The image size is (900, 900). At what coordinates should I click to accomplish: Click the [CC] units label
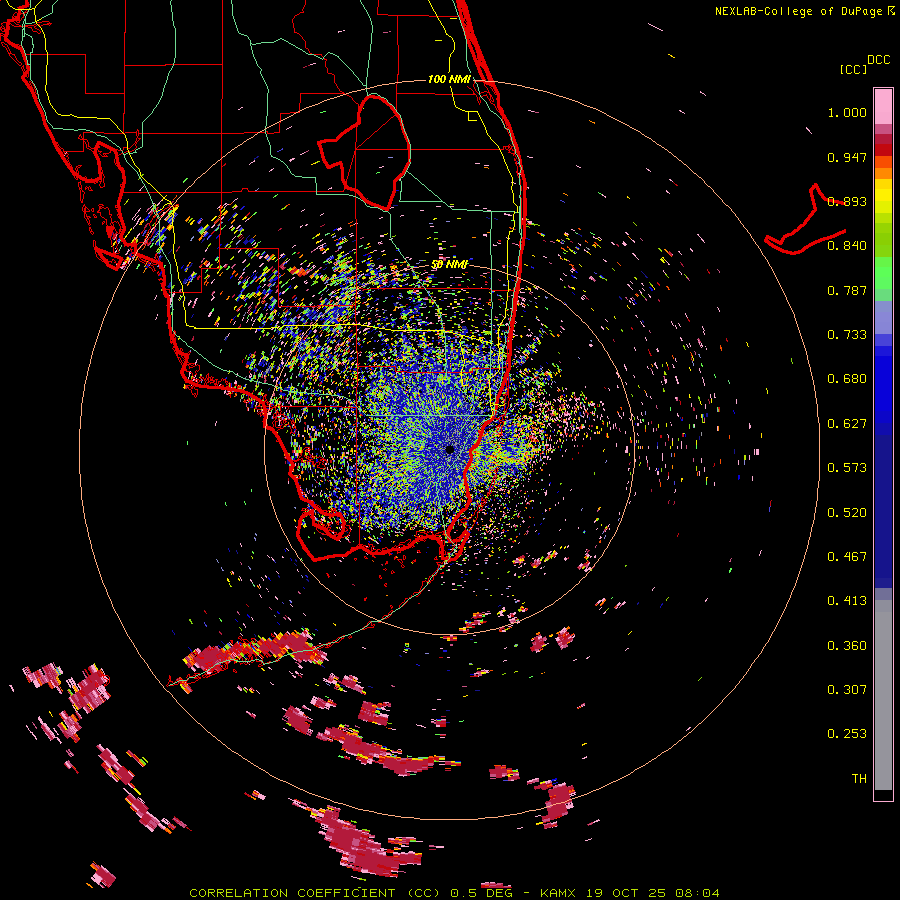[853, 69]
